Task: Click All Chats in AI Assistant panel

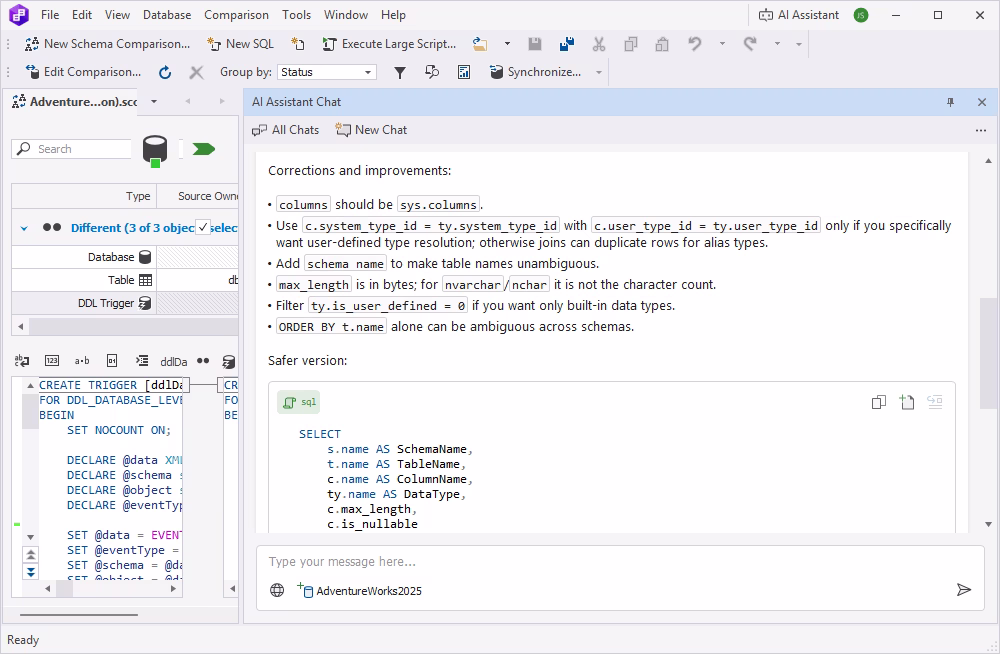Action: pyautogui.click(x=286, y=130)
